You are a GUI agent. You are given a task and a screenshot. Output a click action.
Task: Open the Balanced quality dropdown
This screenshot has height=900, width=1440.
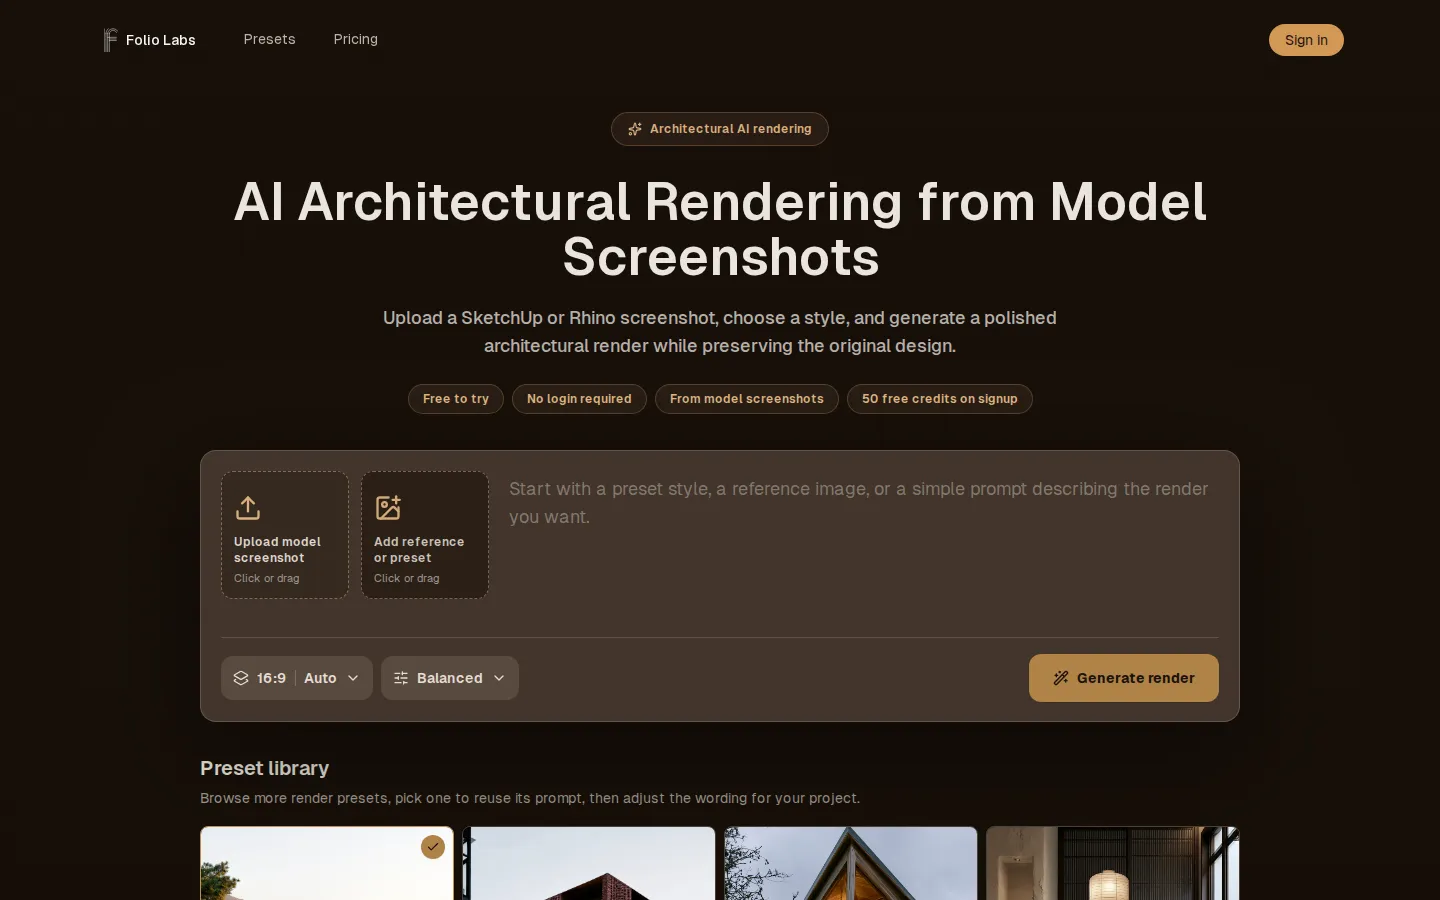(x=450, y=678)
